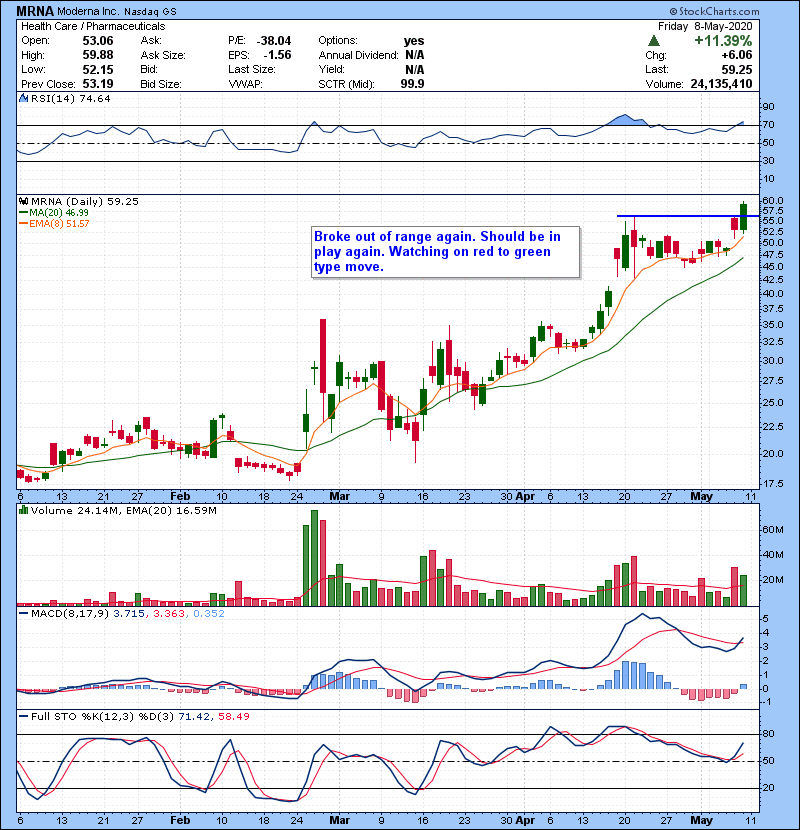800x830 pixels.
Task: Click the blue breakout annotation text box
Action: click(x=446, y=252)
